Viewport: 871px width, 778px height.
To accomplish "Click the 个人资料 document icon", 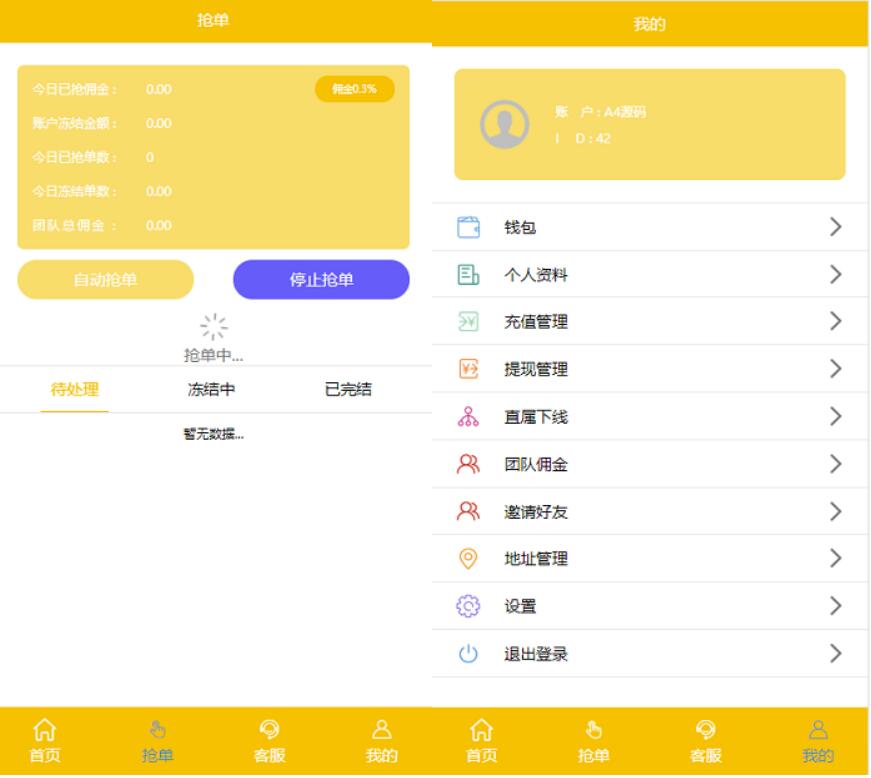I will 468,274.
